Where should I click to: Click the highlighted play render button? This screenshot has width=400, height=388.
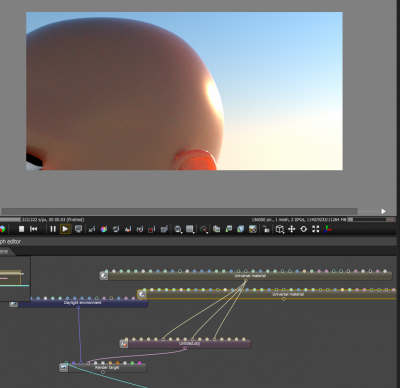(65, 229)
